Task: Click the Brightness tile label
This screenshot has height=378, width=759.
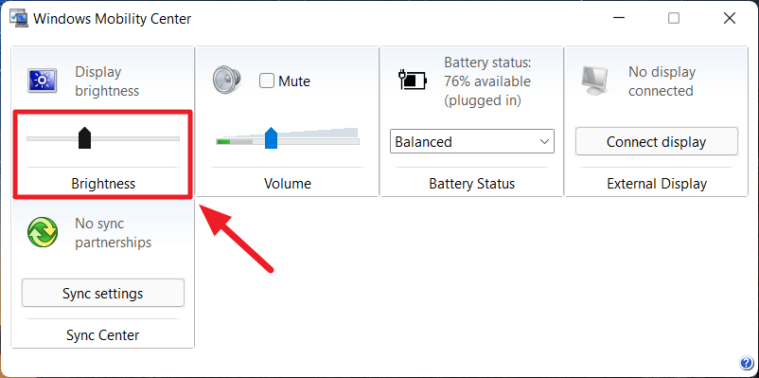Action: pos(103,184)
